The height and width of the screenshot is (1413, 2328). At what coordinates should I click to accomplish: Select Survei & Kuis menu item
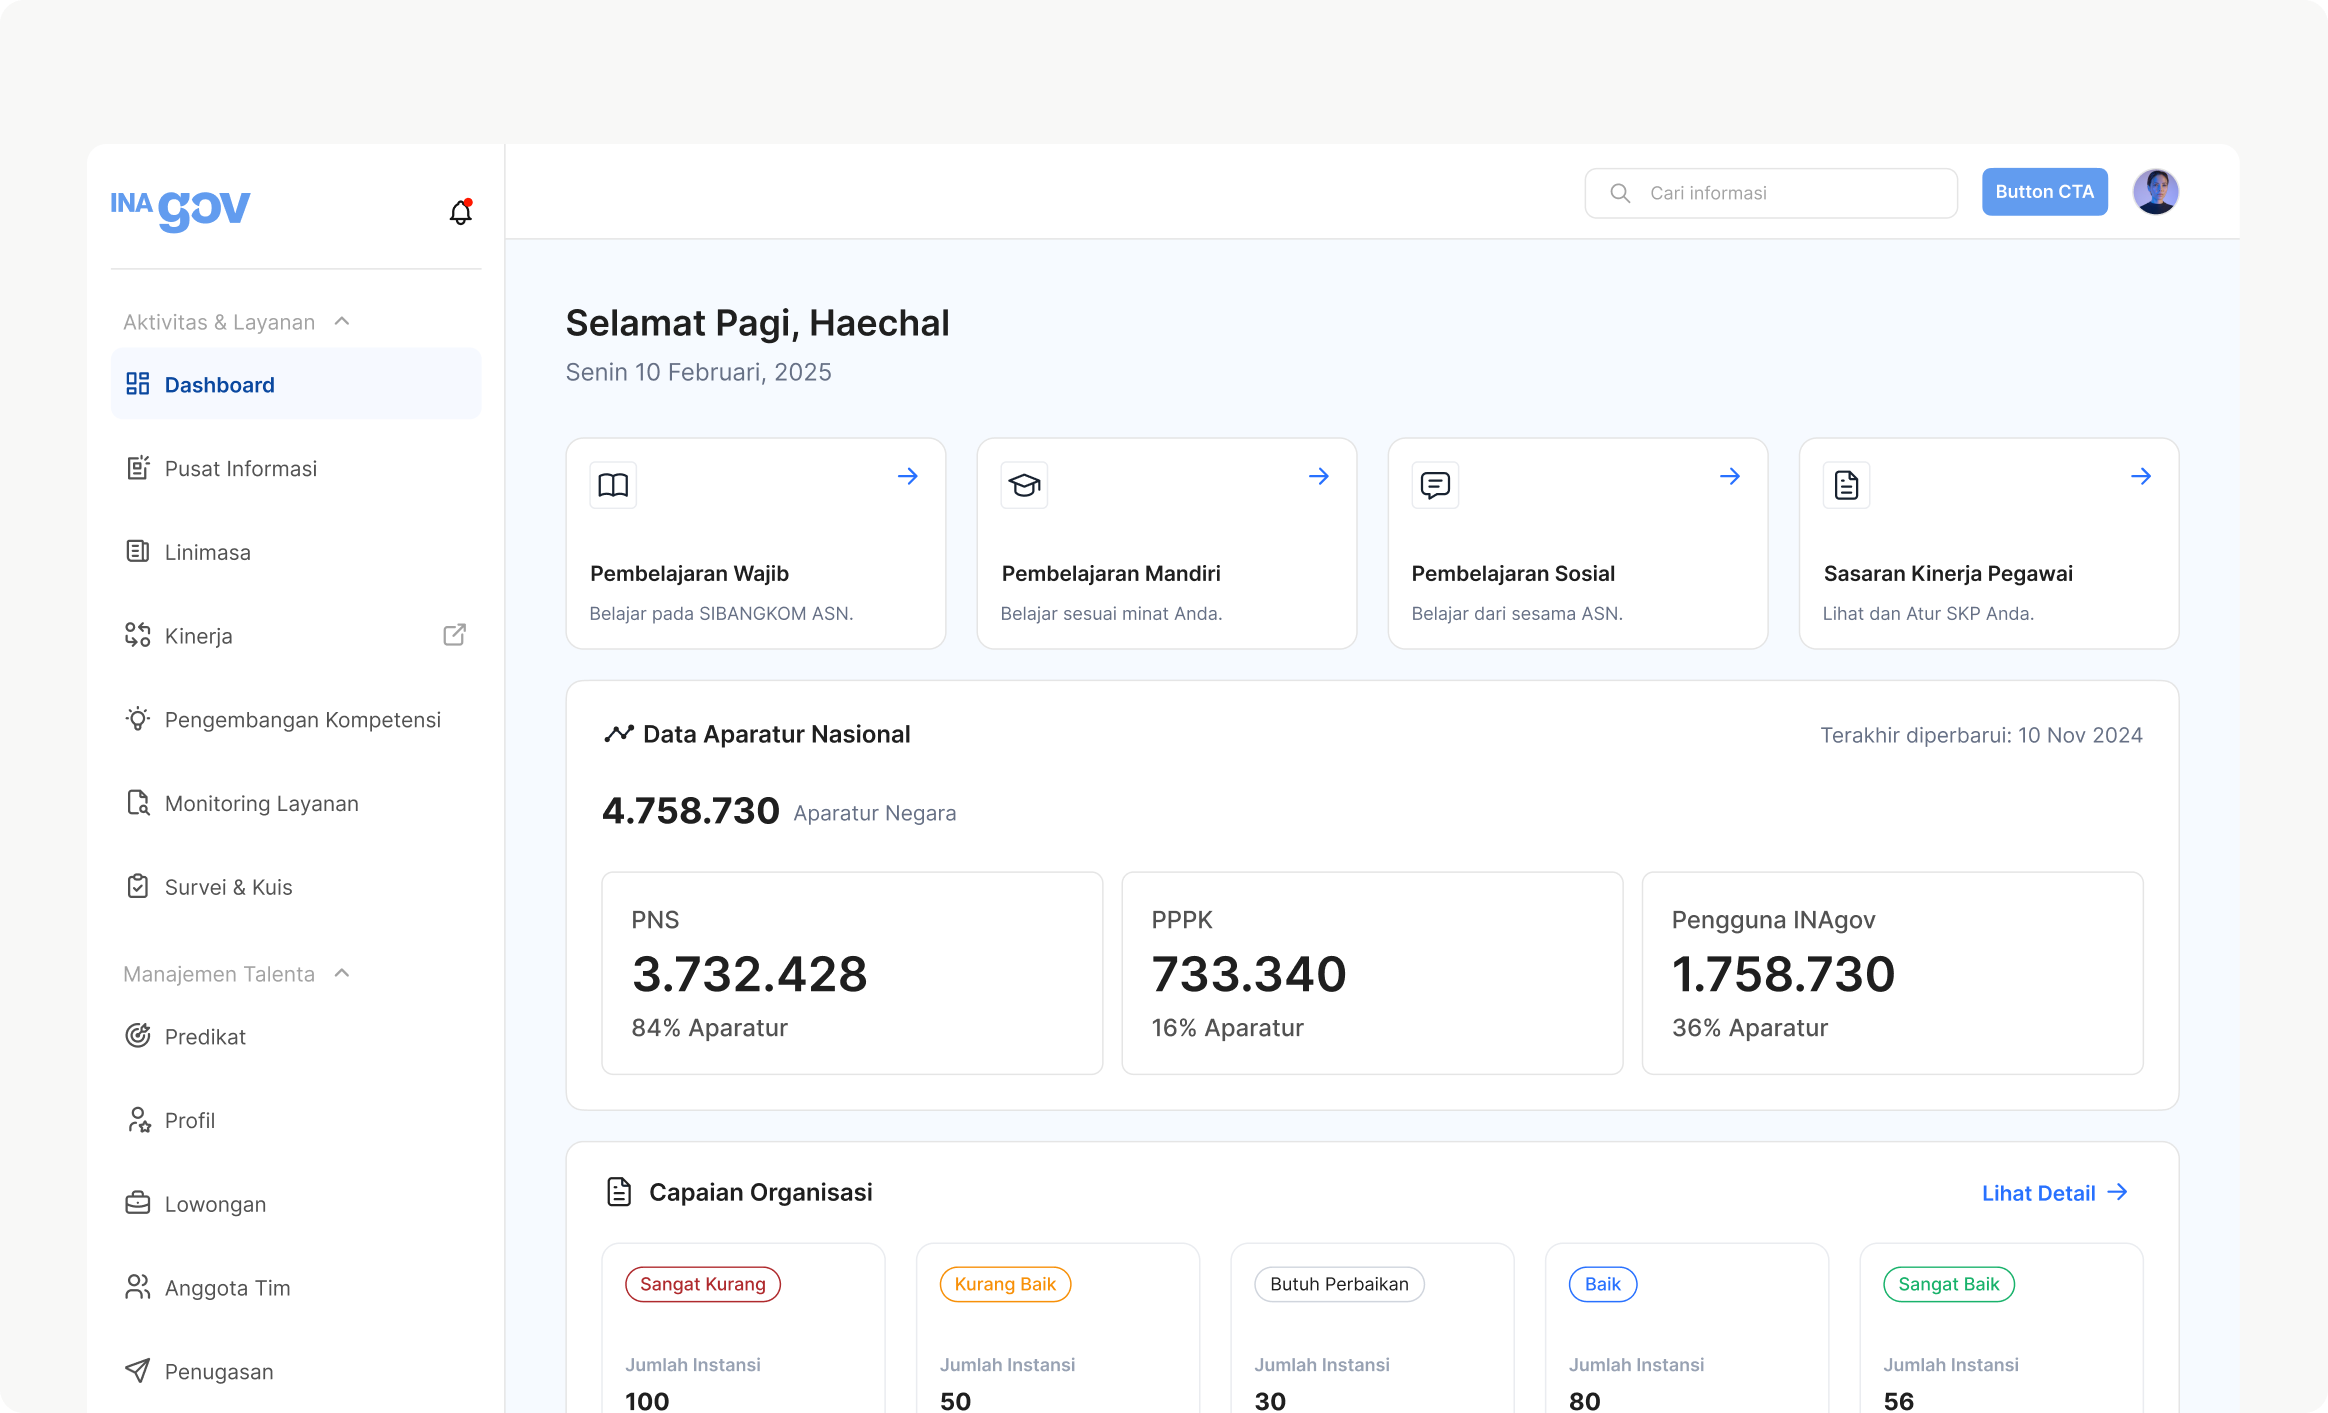point(228,887)
